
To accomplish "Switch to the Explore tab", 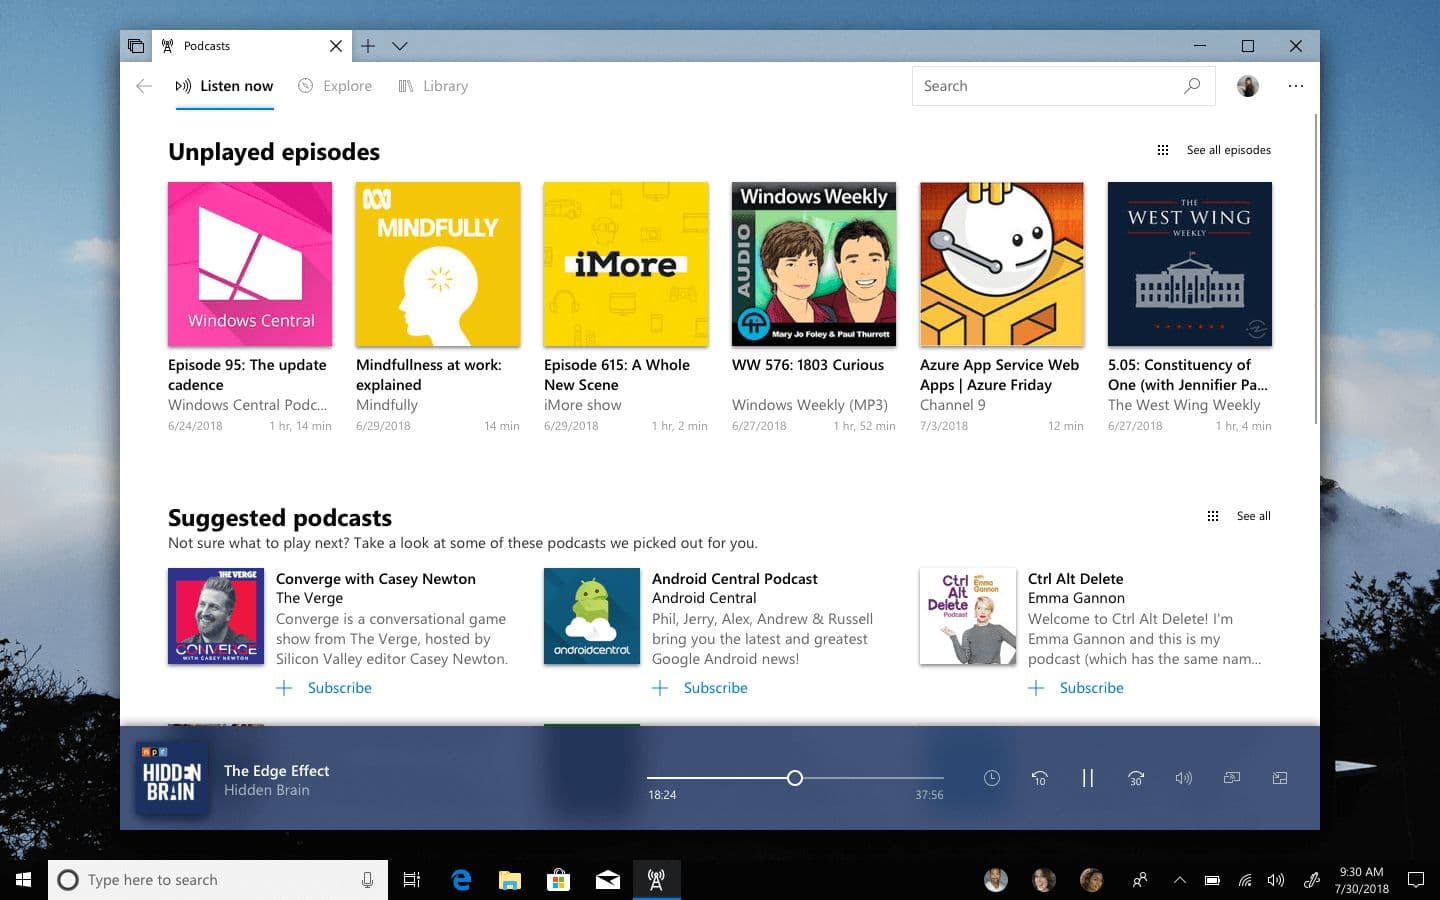I will click(x=335, y=86).
